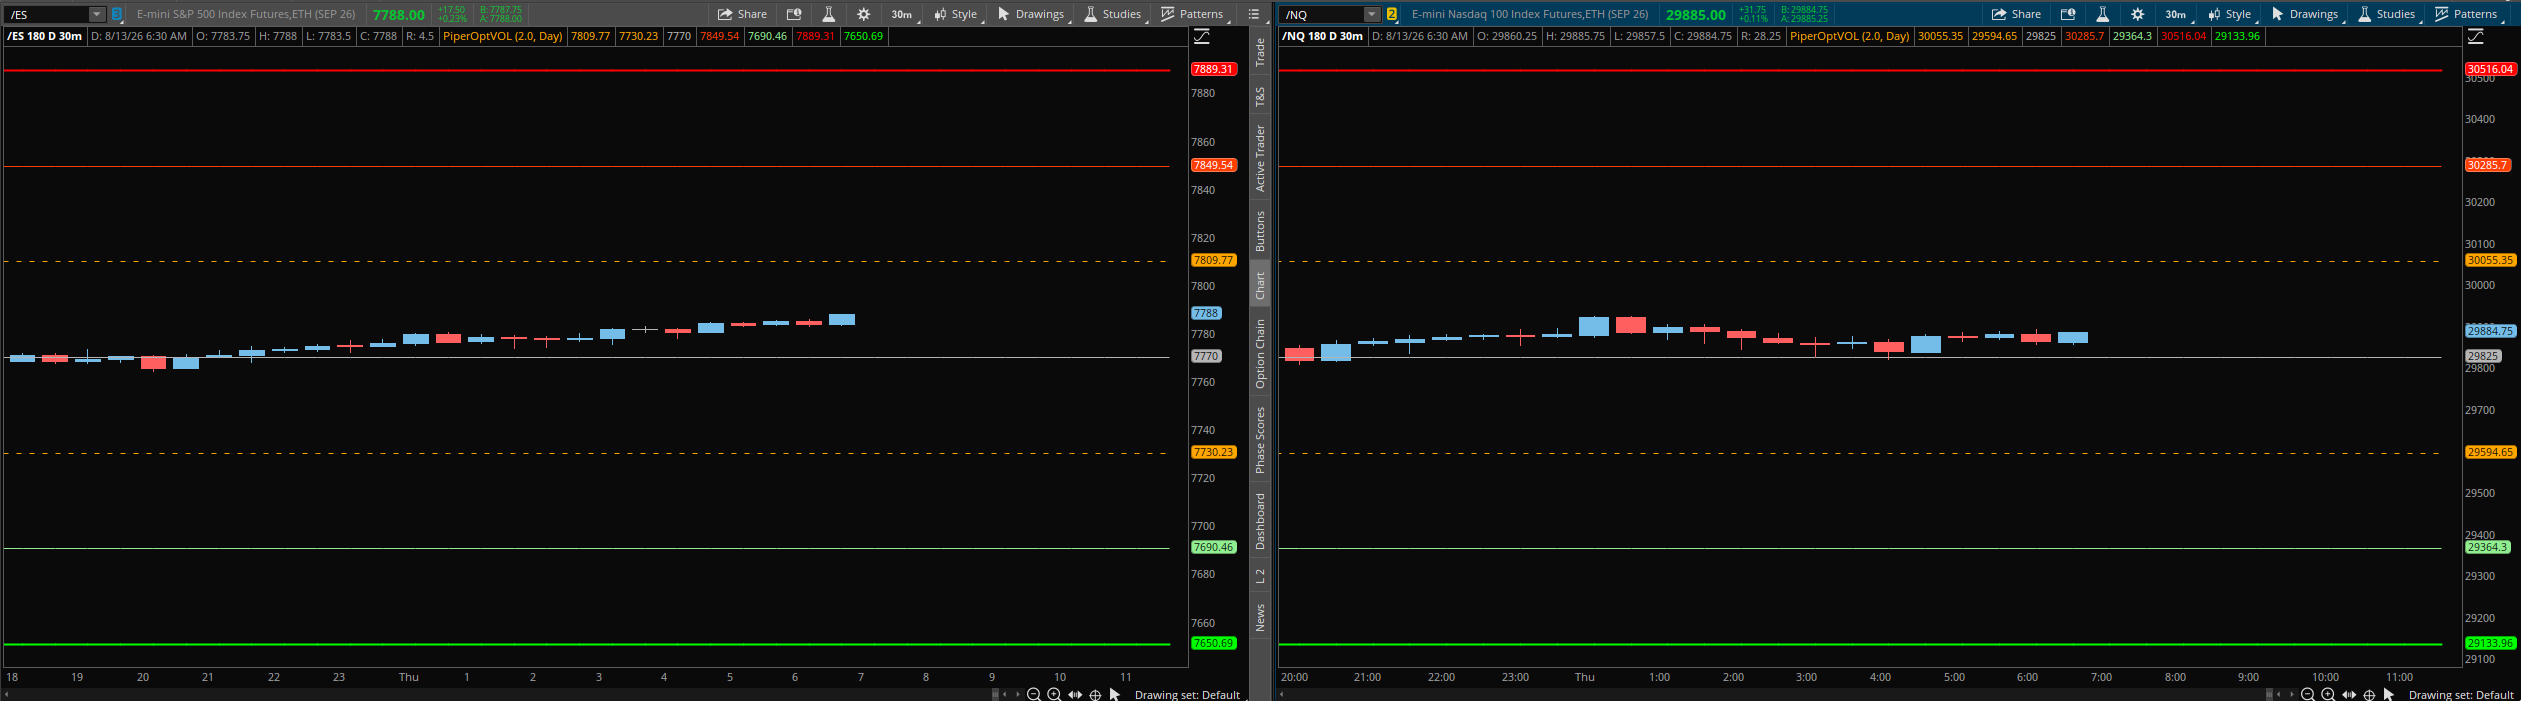Viewport: 2521px width, 701px height.
Task: Zoom in on the /NQ chart
Action: pyautogui.click(x=2328, y=694)
